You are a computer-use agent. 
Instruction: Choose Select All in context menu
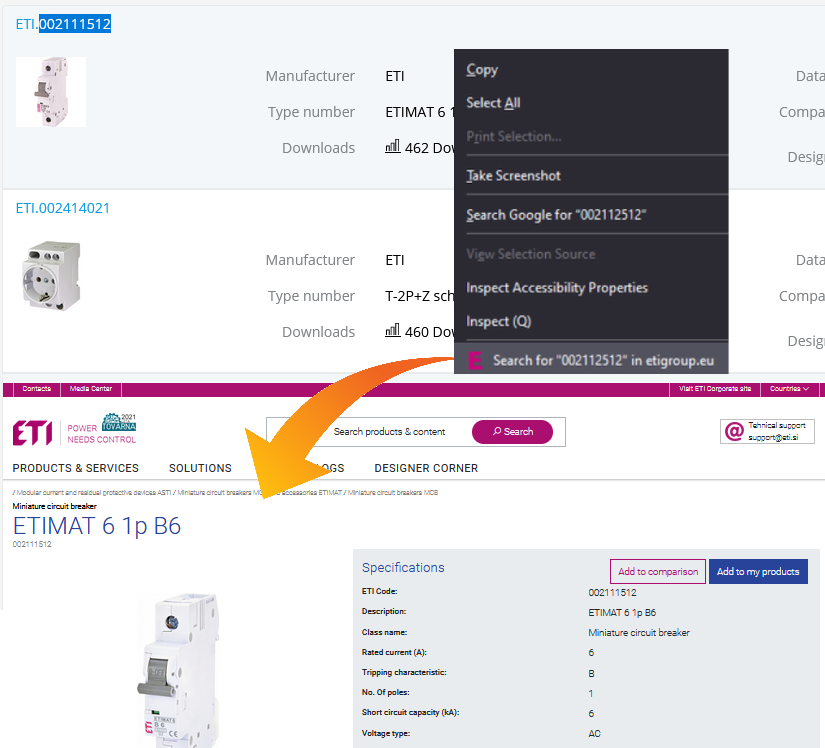click(493, 103)
